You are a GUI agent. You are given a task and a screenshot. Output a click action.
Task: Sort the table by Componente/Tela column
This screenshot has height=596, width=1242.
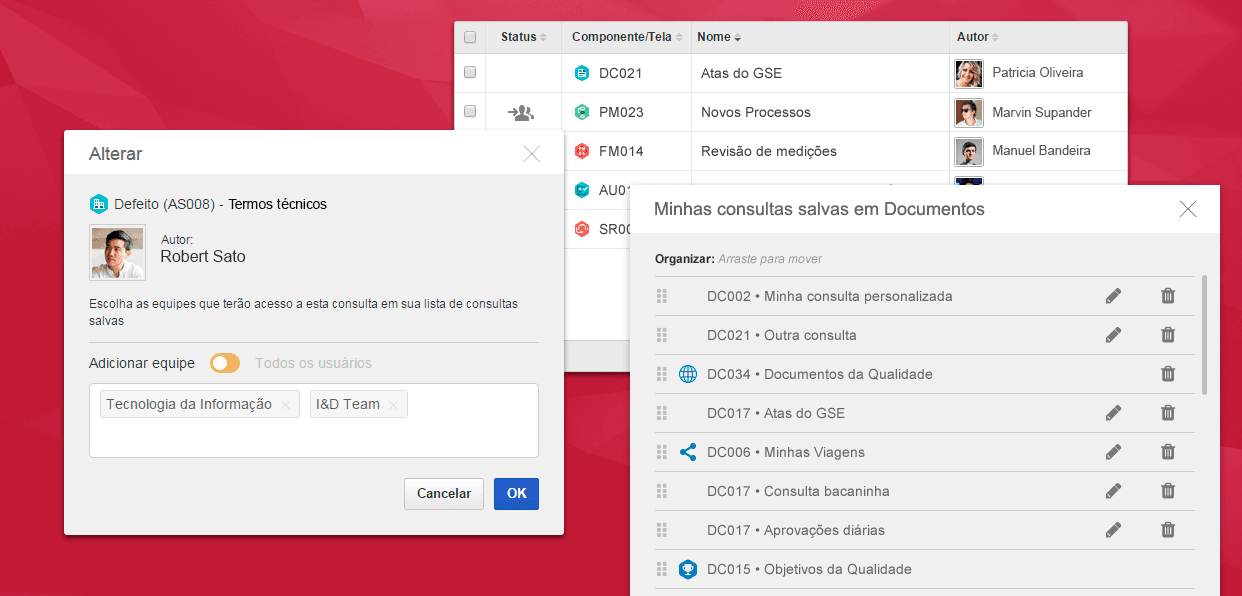tap(627, 37)
